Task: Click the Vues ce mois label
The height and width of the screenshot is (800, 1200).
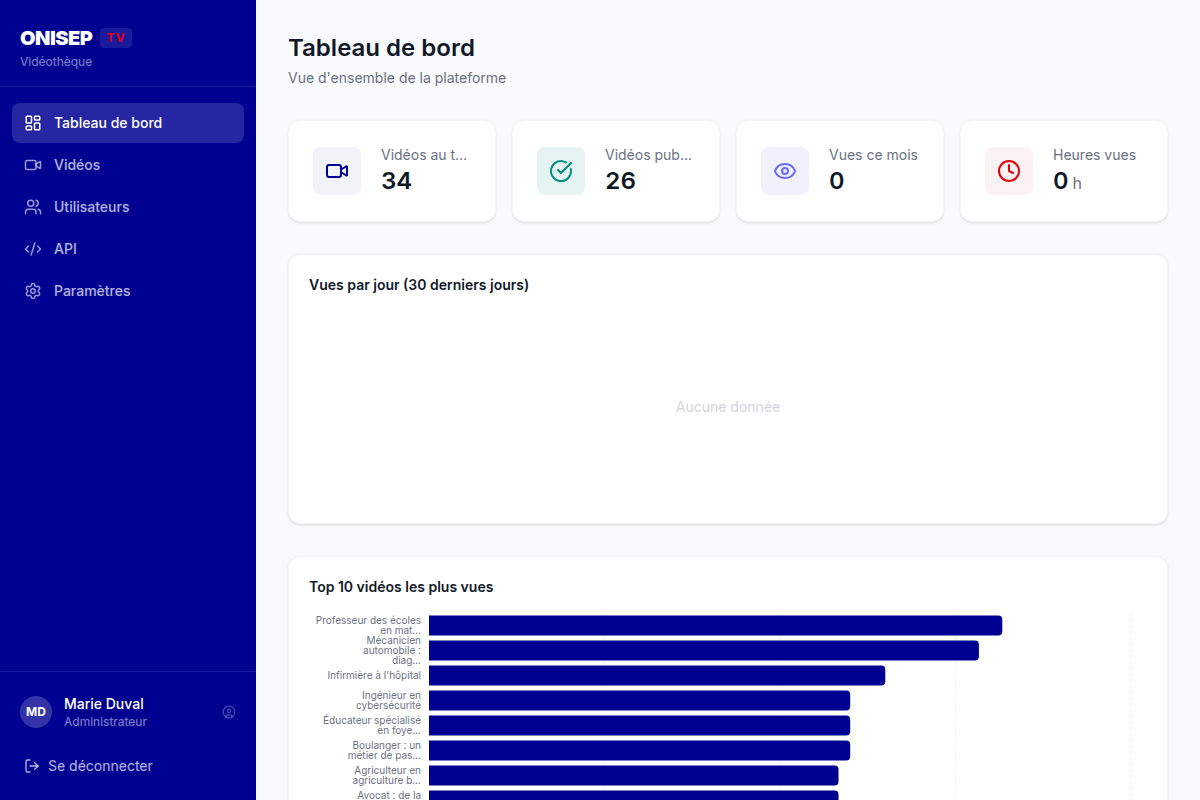Action: tap(873, 155)
